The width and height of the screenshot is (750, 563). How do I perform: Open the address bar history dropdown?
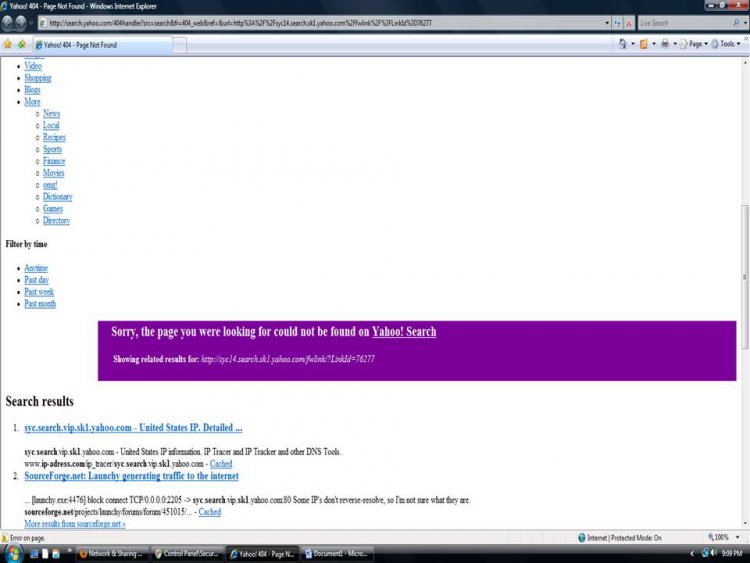pyautogui.click(x=607, y=23)
